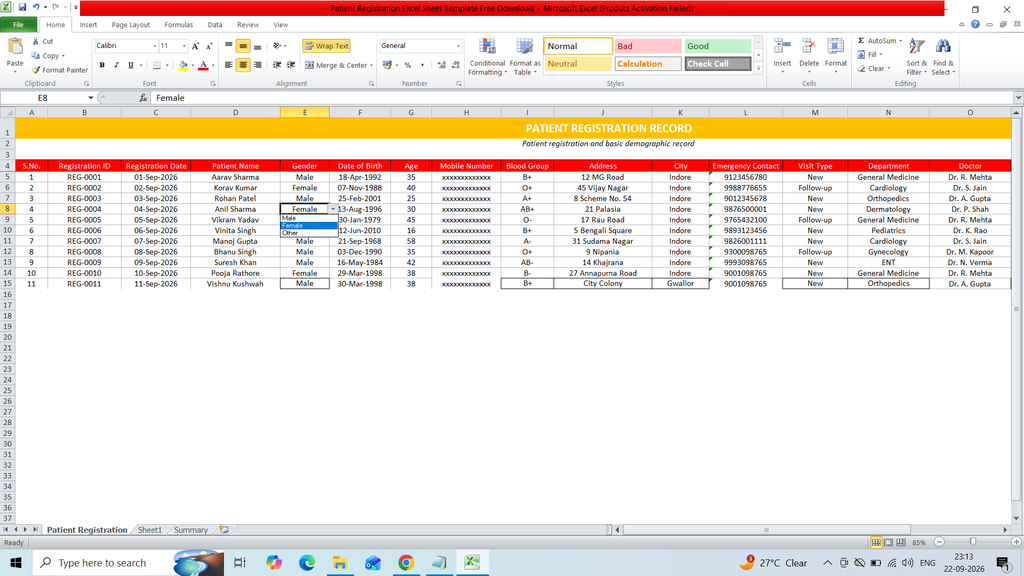Switch to the Page Layout tab

[x=131, y=25]
